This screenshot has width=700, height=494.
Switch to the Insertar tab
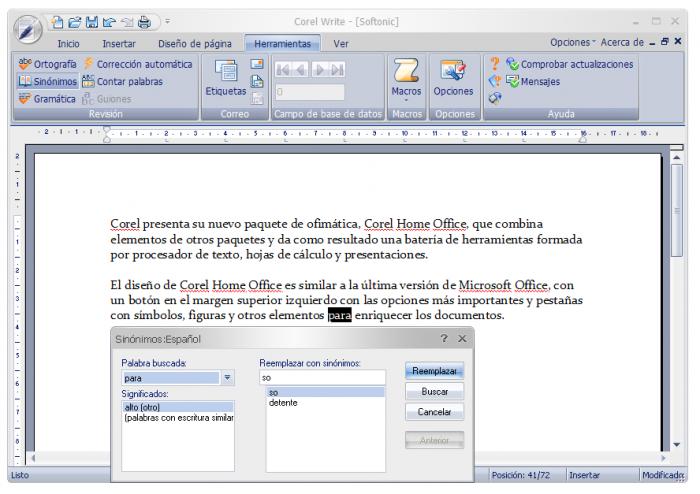pyautogui.click(x=119, y=44)
